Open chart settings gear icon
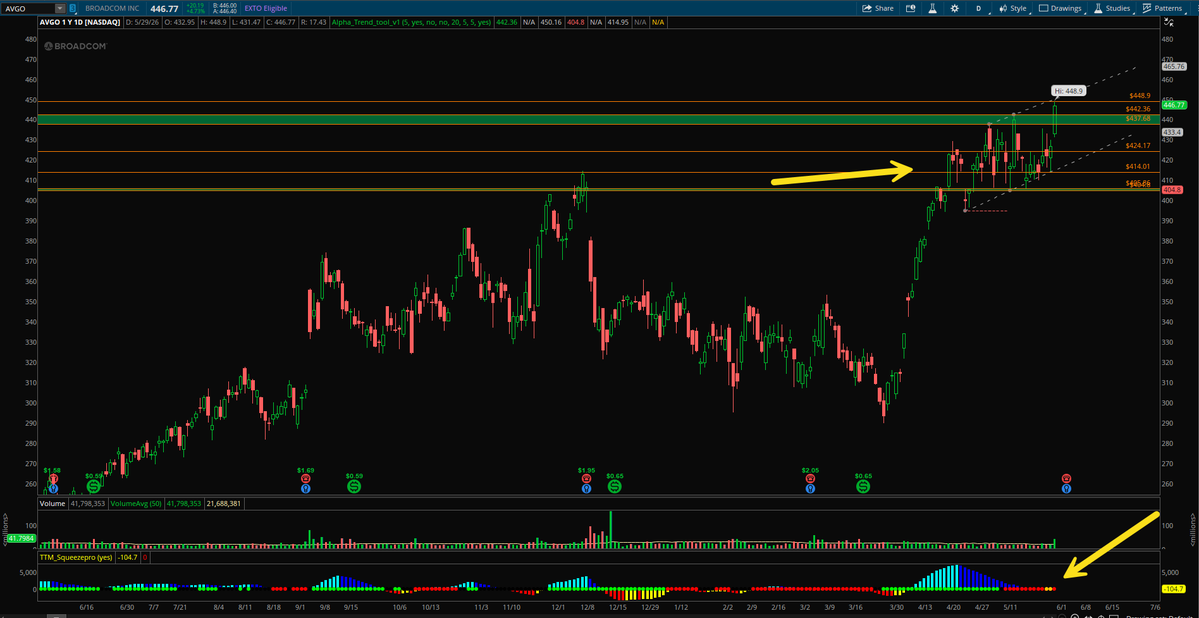 [x=954, y=8]
